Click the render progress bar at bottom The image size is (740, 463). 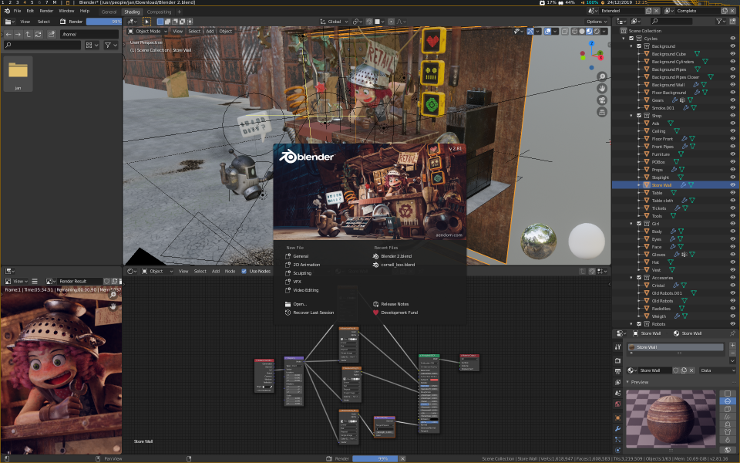[376, 459]
